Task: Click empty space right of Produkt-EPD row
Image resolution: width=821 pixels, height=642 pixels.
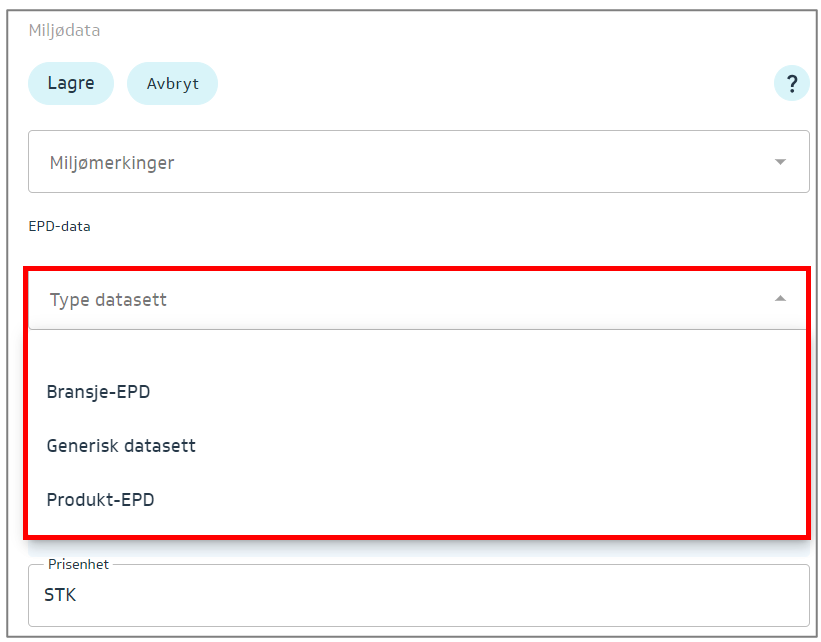Action: coord(500,499)
